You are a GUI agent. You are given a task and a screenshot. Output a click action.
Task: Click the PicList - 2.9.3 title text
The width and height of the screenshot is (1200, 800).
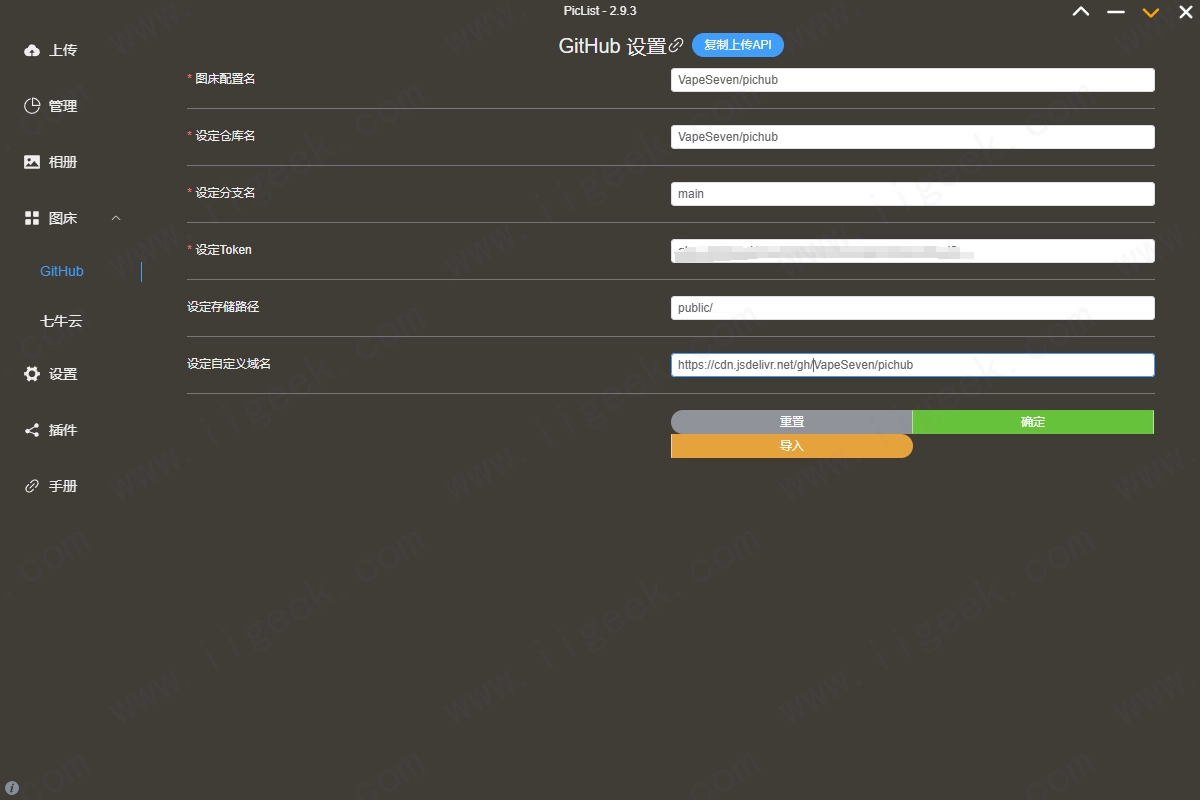600,11
